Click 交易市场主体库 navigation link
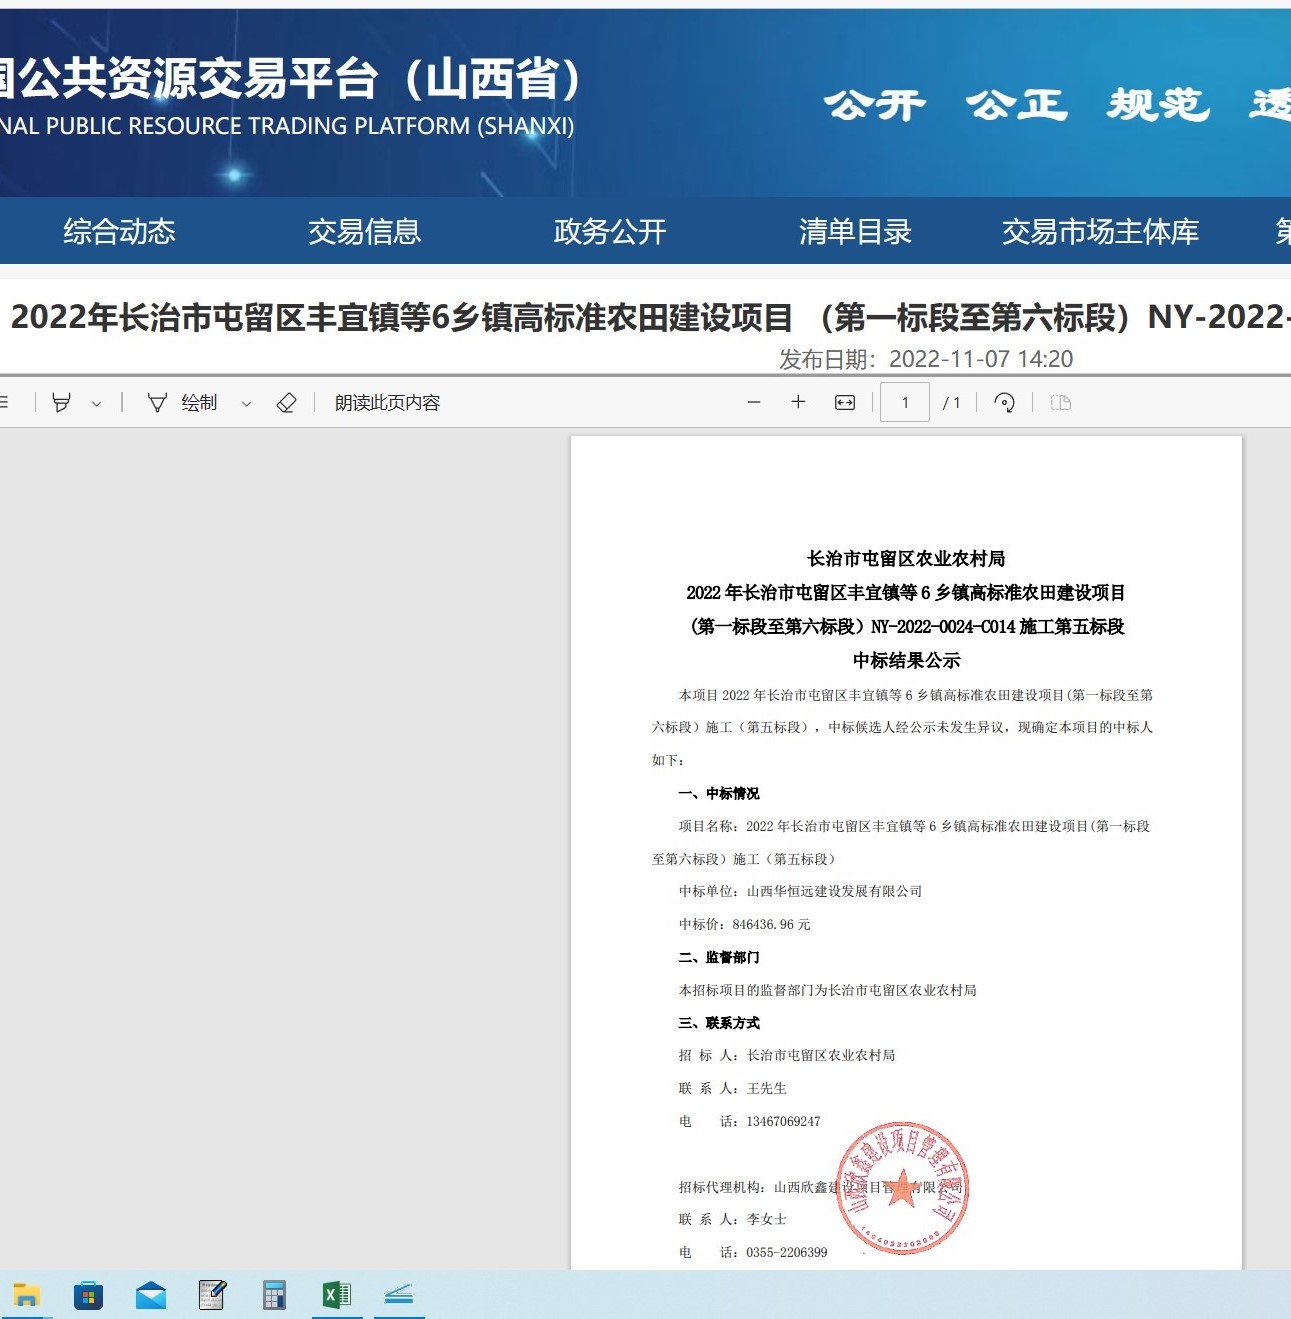The width and height of the screenshot is (1291, 1319). [1100, 232]
